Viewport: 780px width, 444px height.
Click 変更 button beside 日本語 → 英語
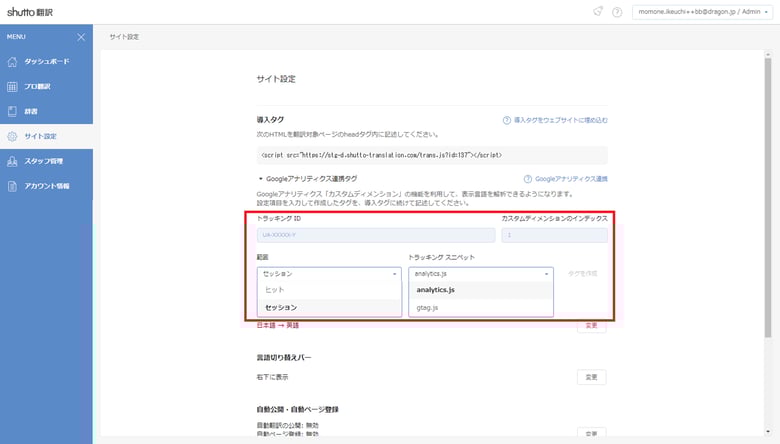click(591, 326)
